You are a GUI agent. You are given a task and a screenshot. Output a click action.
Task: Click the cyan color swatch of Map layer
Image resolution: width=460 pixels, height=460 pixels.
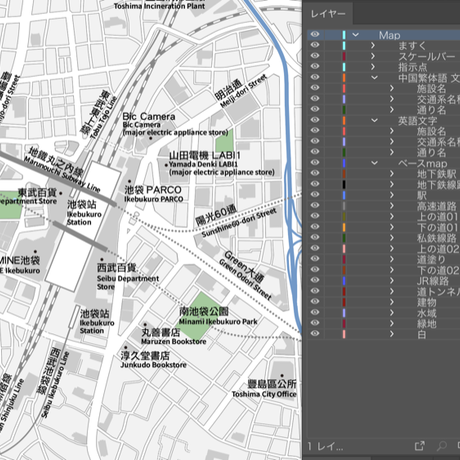(344, 35)
